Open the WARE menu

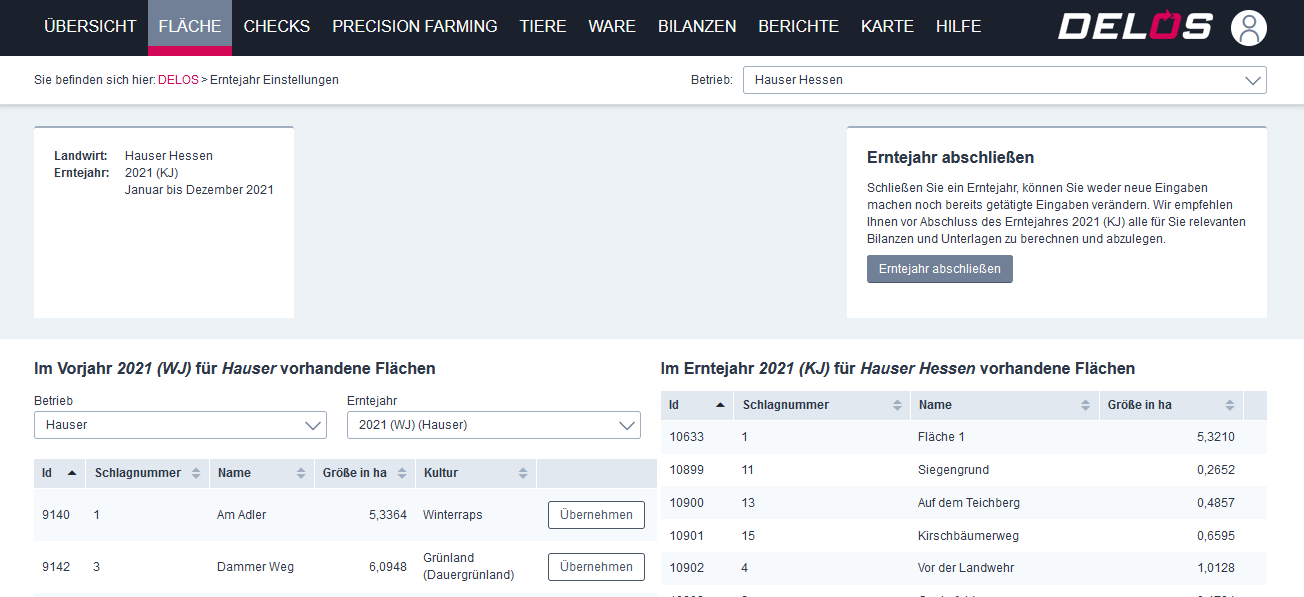pyautogui.click(x=612, y=27)
